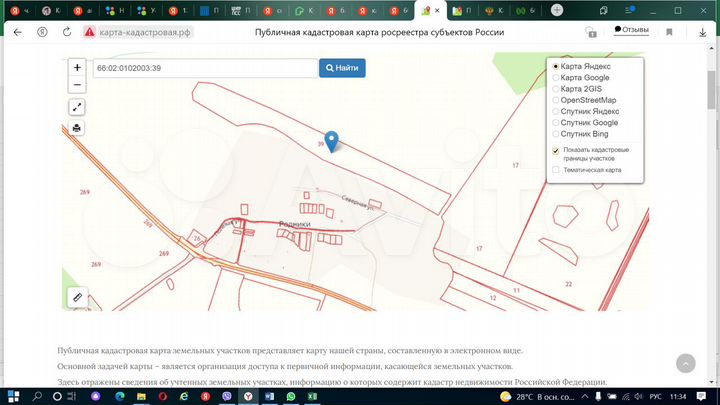Open Отзывы reviews button
720x405 pixels.
[630, 30]
